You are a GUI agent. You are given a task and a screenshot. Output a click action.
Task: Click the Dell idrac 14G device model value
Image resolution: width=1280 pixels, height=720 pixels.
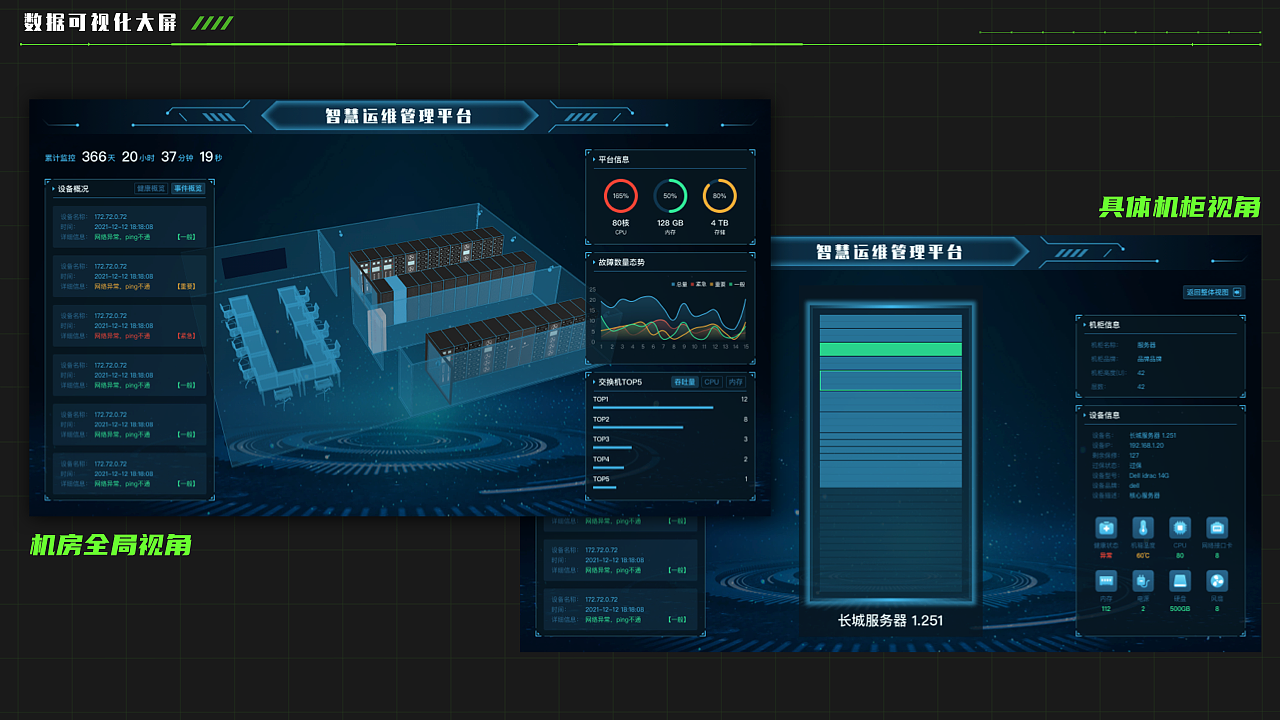1149,475
